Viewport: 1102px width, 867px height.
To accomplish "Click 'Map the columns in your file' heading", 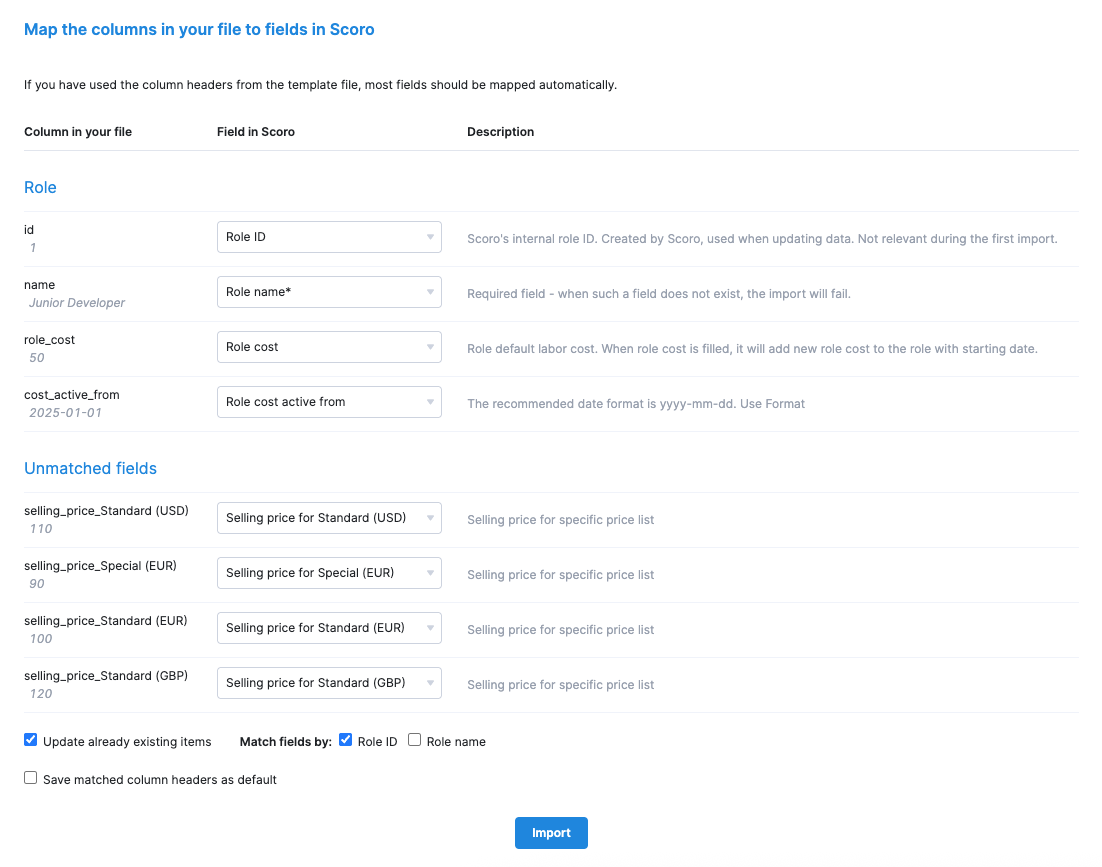I will (x=199, y=30).
